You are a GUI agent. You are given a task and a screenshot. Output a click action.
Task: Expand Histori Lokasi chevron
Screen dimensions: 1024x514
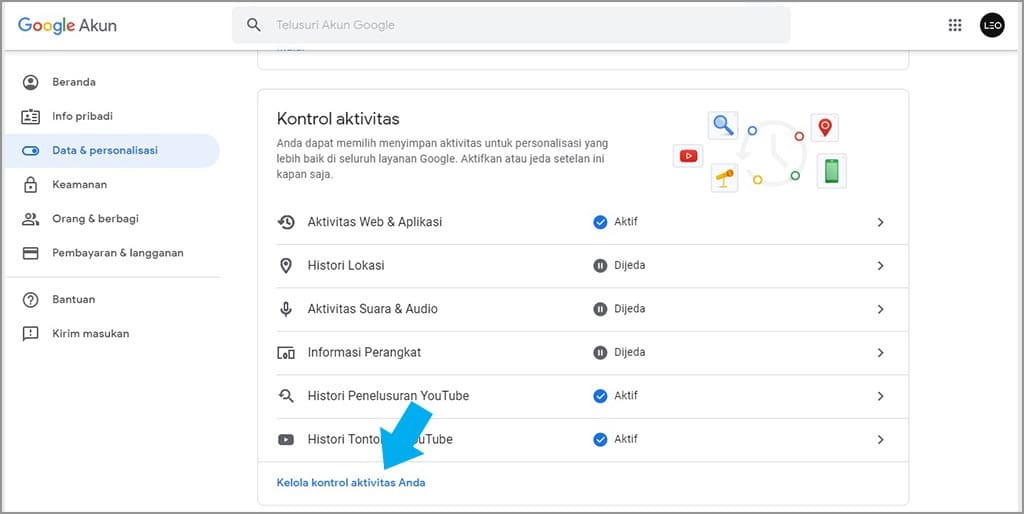click(x=880, y=266)
